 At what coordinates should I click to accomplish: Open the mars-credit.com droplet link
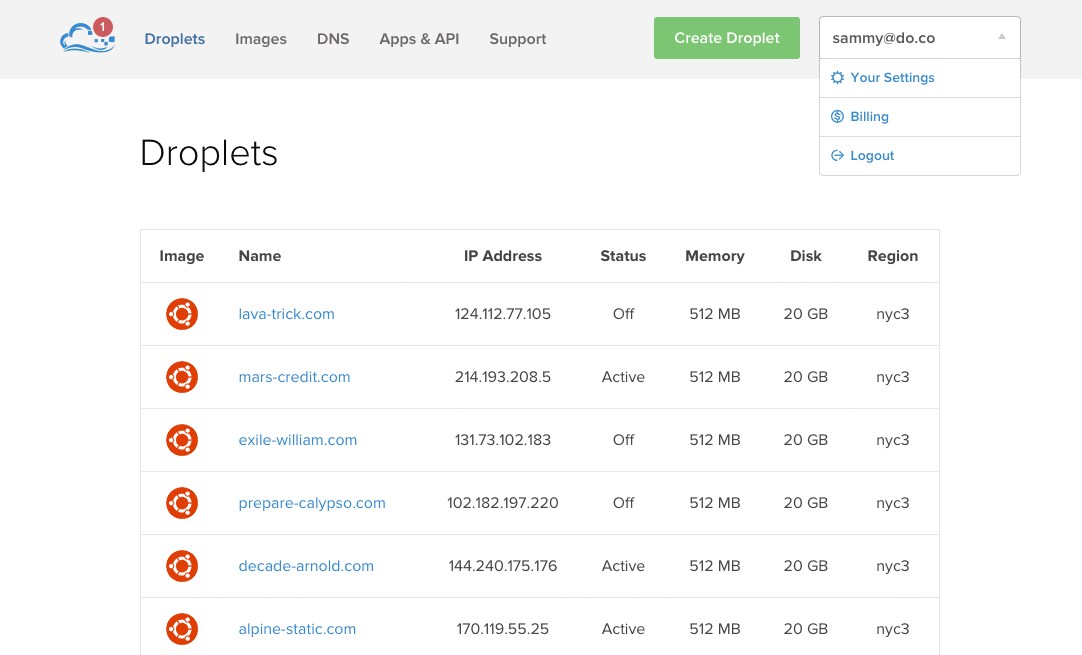(x=294, y=377)
